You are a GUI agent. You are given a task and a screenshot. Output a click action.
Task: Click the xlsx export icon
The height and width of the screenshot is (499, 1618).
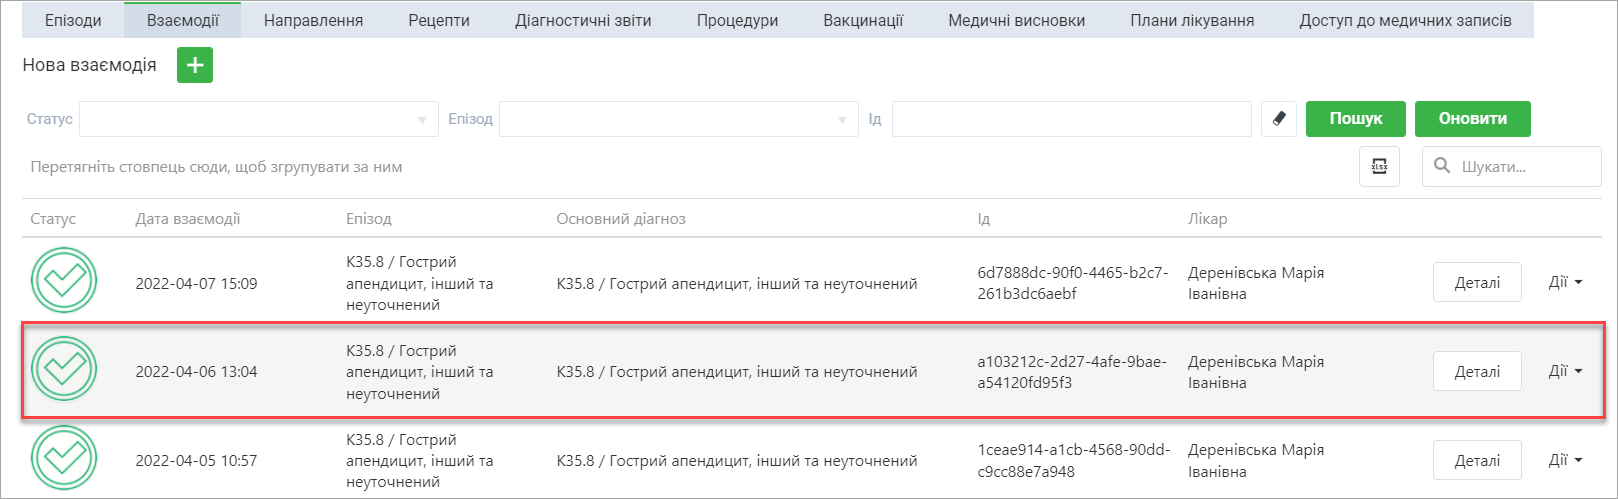click(x=1379, y=167)
